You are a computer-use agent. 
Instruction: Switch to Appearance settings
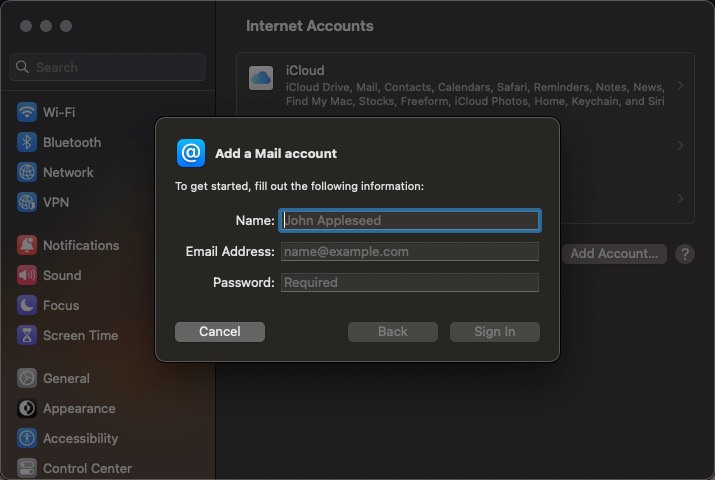pos(79,408)
